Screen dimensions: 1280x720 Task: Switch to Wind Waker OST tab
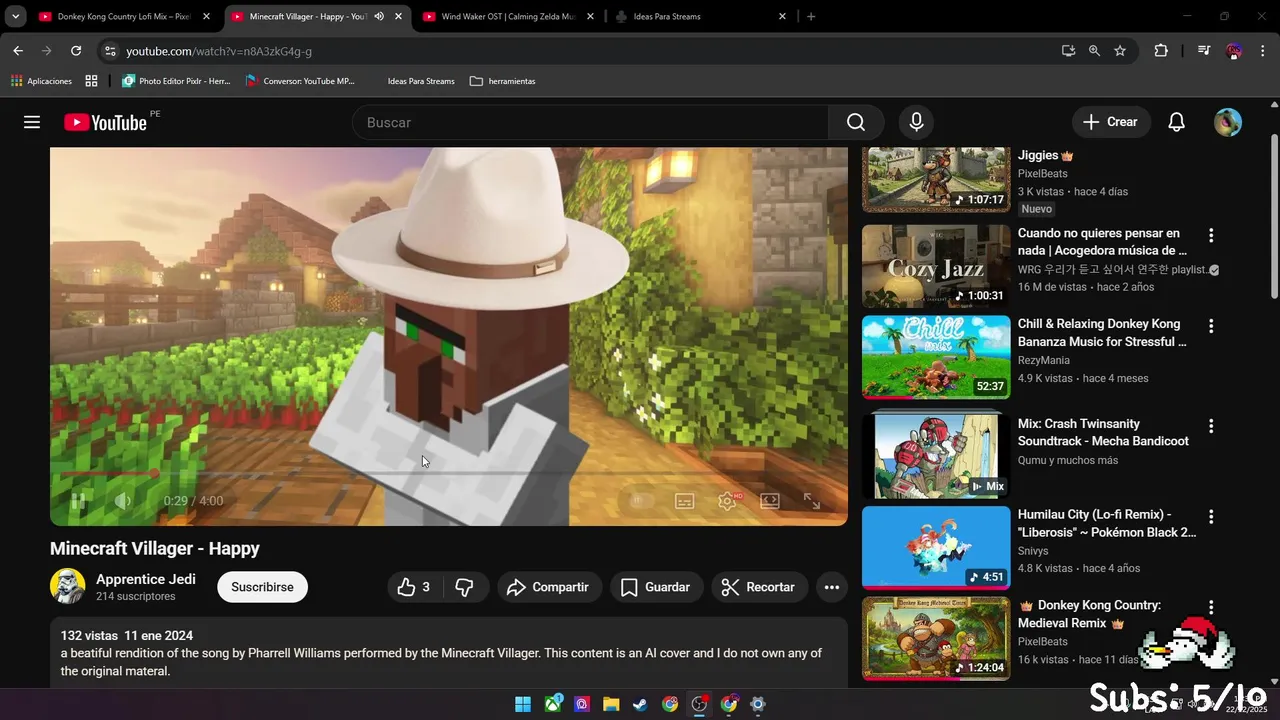tap(508, 16)
